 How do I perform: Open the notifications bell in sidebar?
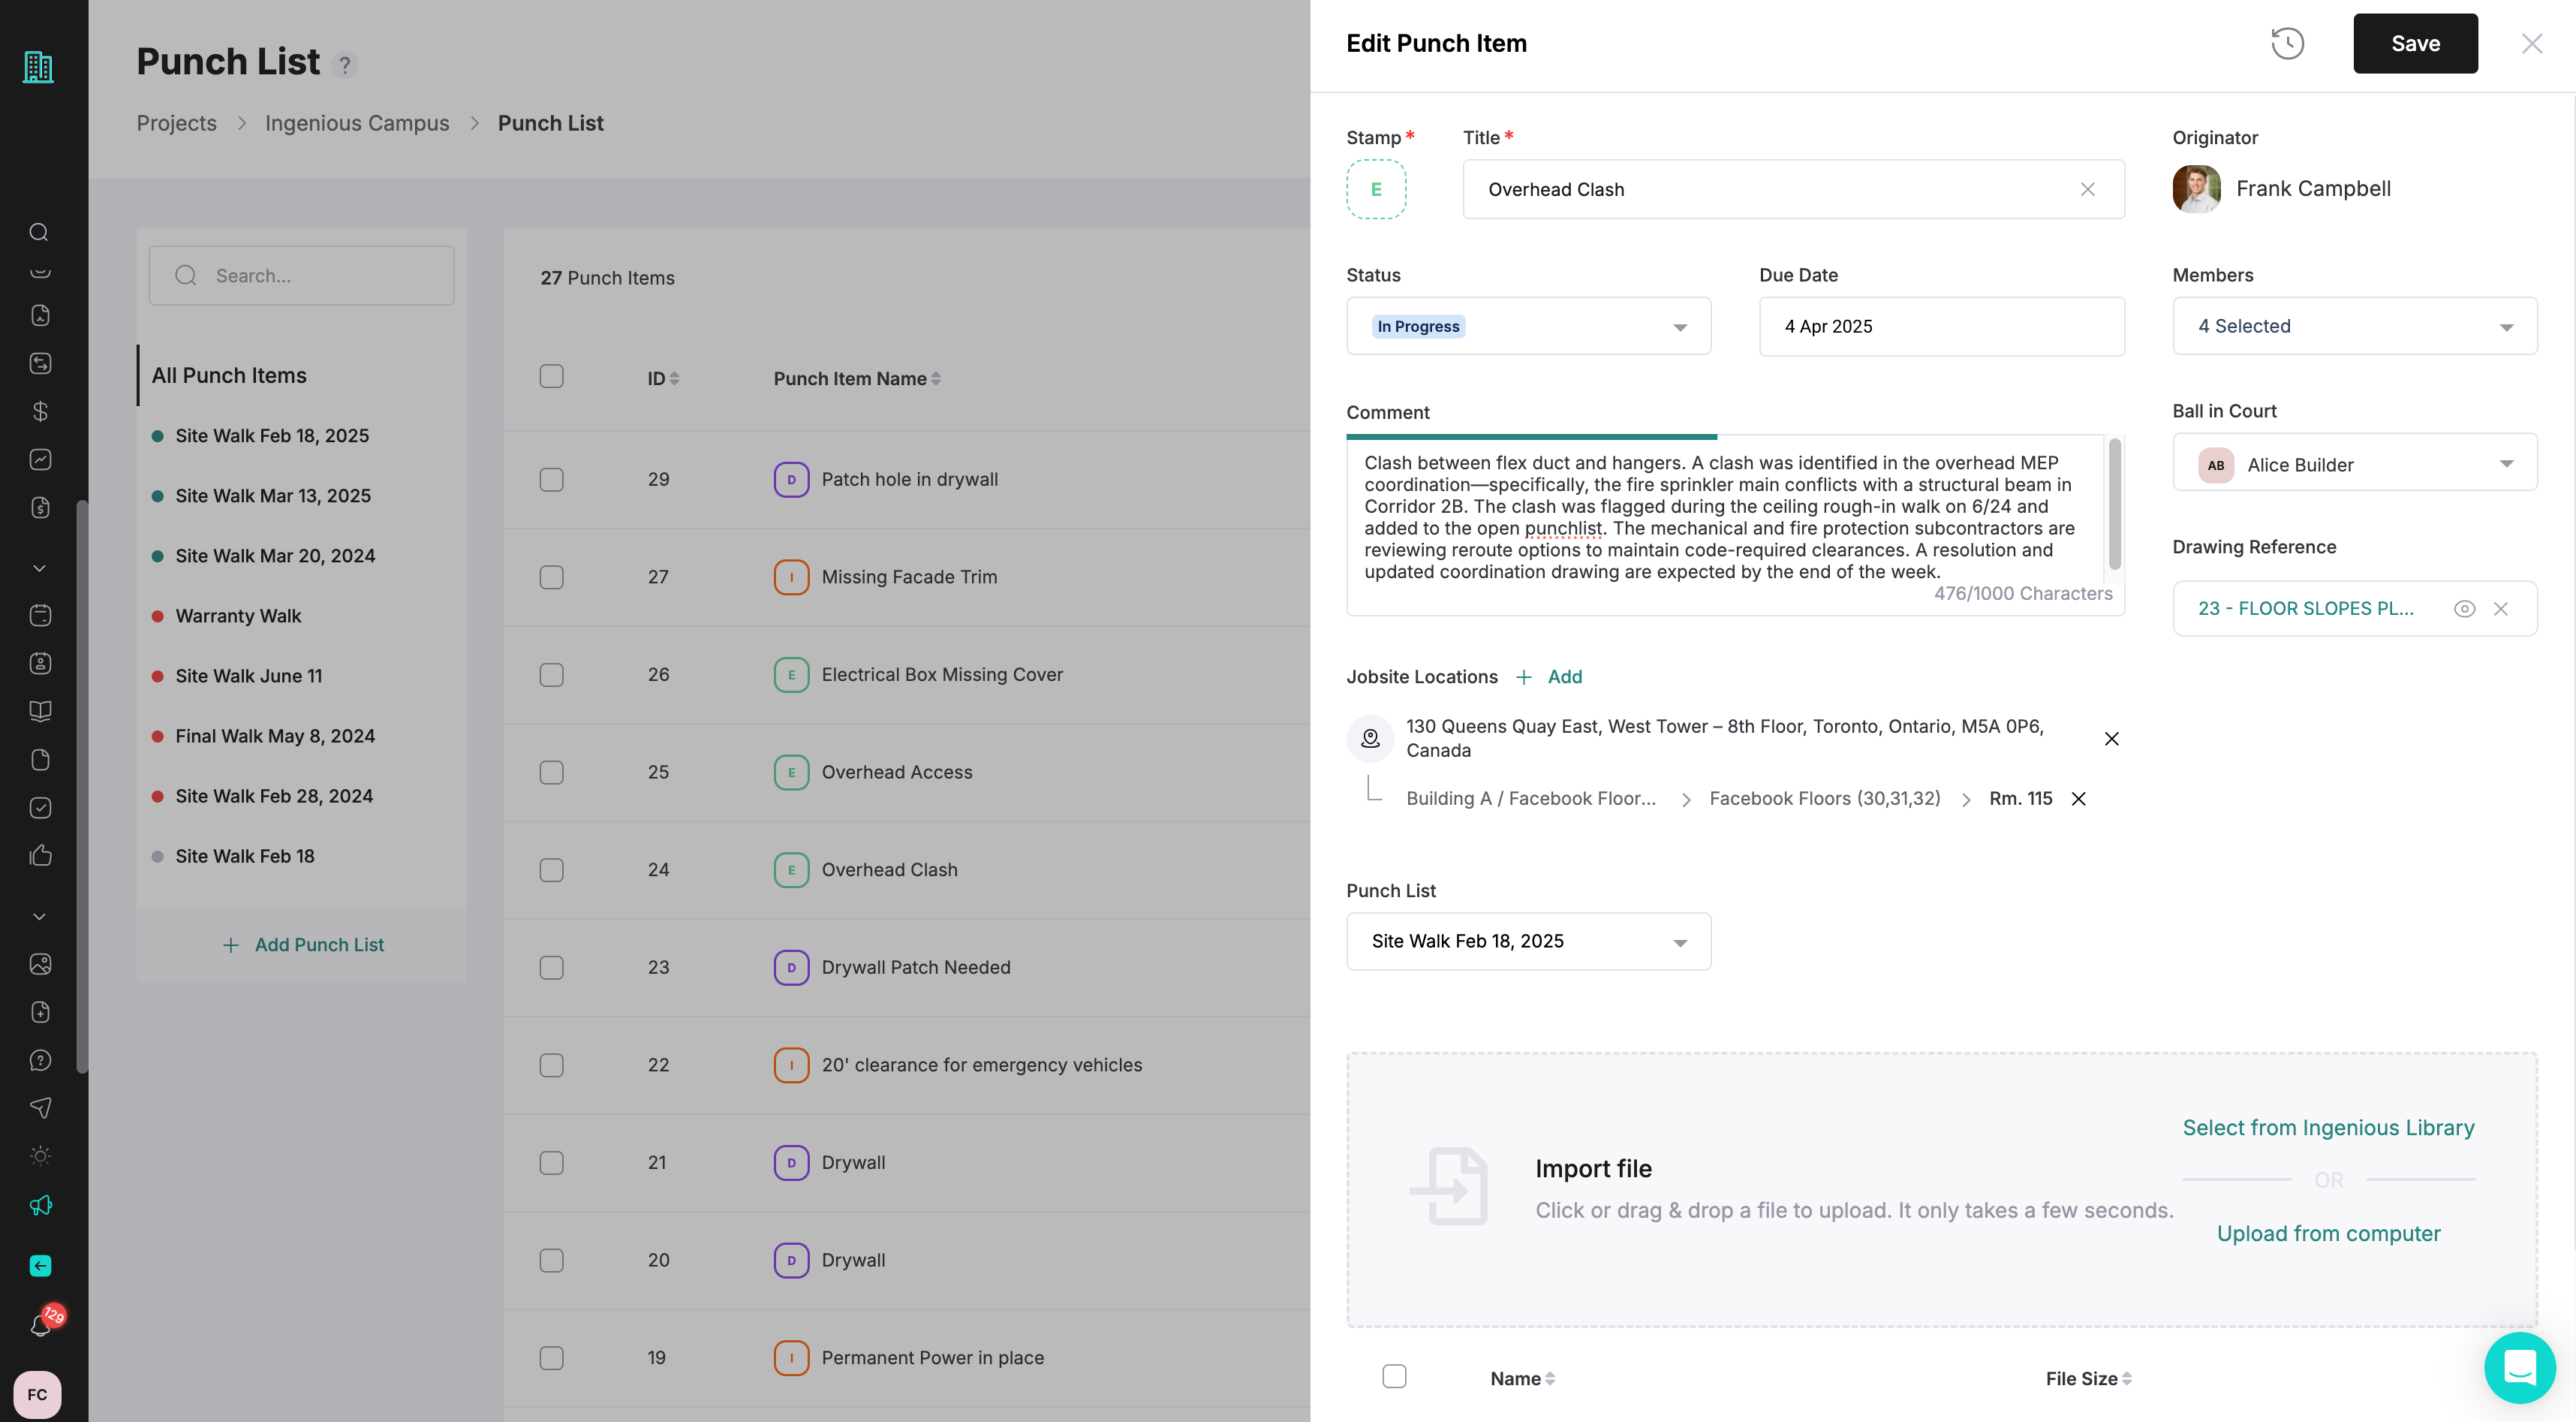pyautogui.click(x=40, y=1325)
